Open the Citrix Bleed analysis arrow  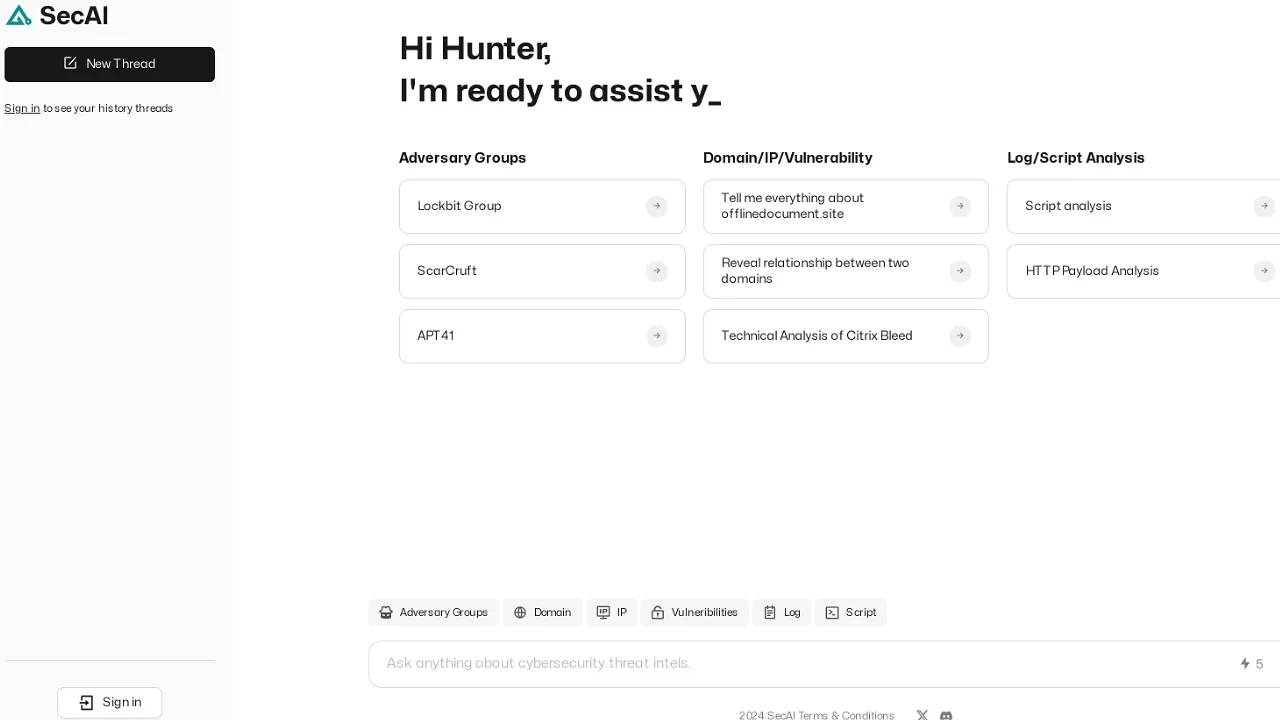pyautogui.click(x=960, y=336)
